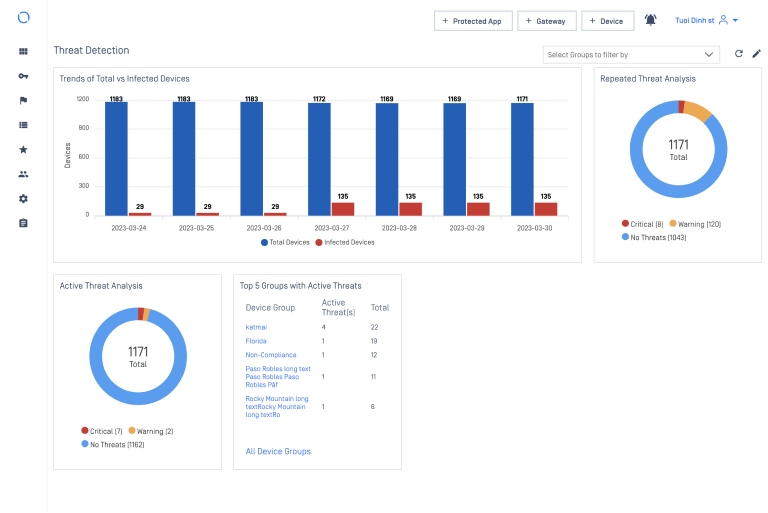The width and height of the screenshot is (768, 513).
Task: Click the Add Device button
Action: 607,21
